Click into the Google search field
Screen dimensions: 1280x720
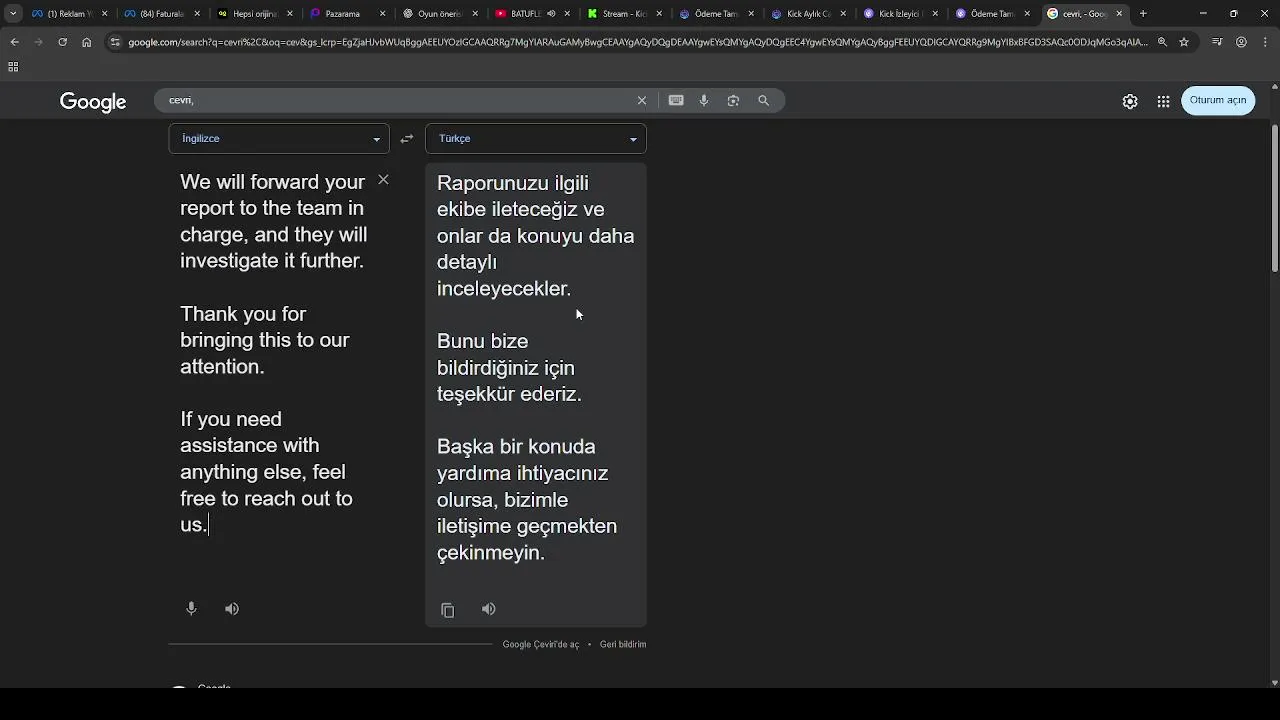pyautogui.click(x=400, y=100)
